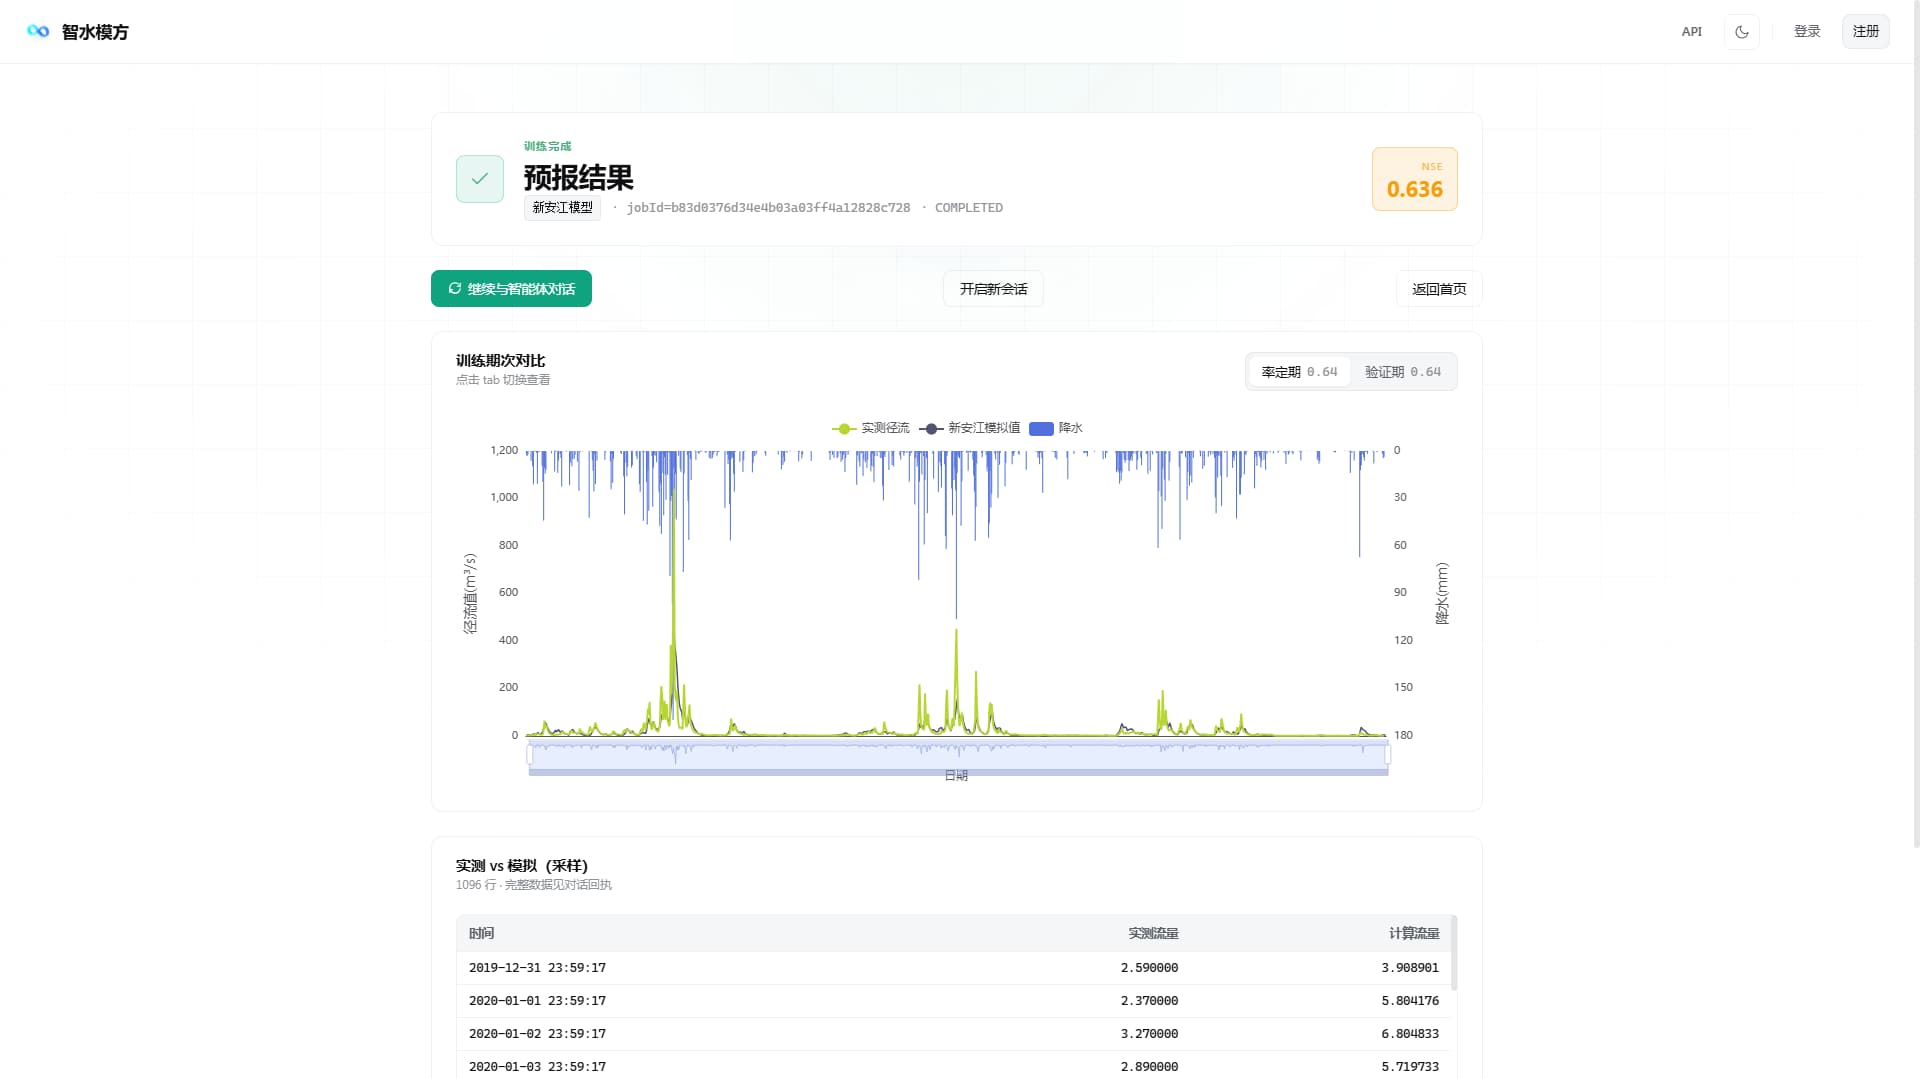The image size is (1920, 1079).
Task: Click the 智水模方 infinity logo
Action: pos(38,32)
